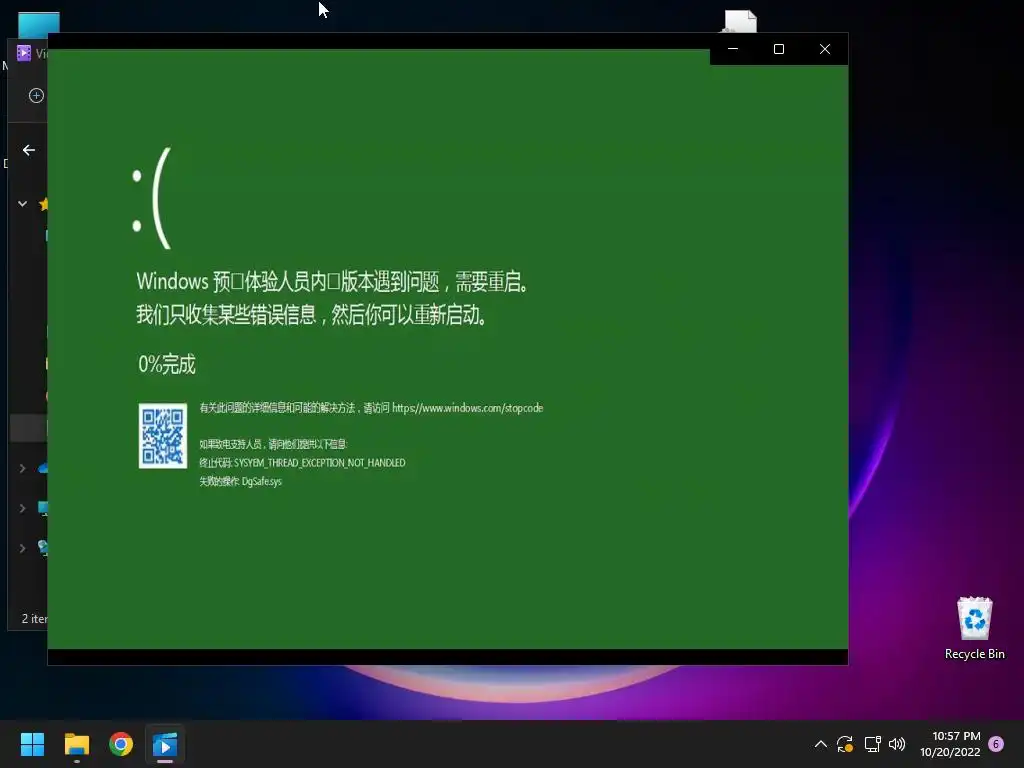Launch Google Chrome from the taskbar
1024x768 pixels.
pyautogui.click(x=121, y=744)
